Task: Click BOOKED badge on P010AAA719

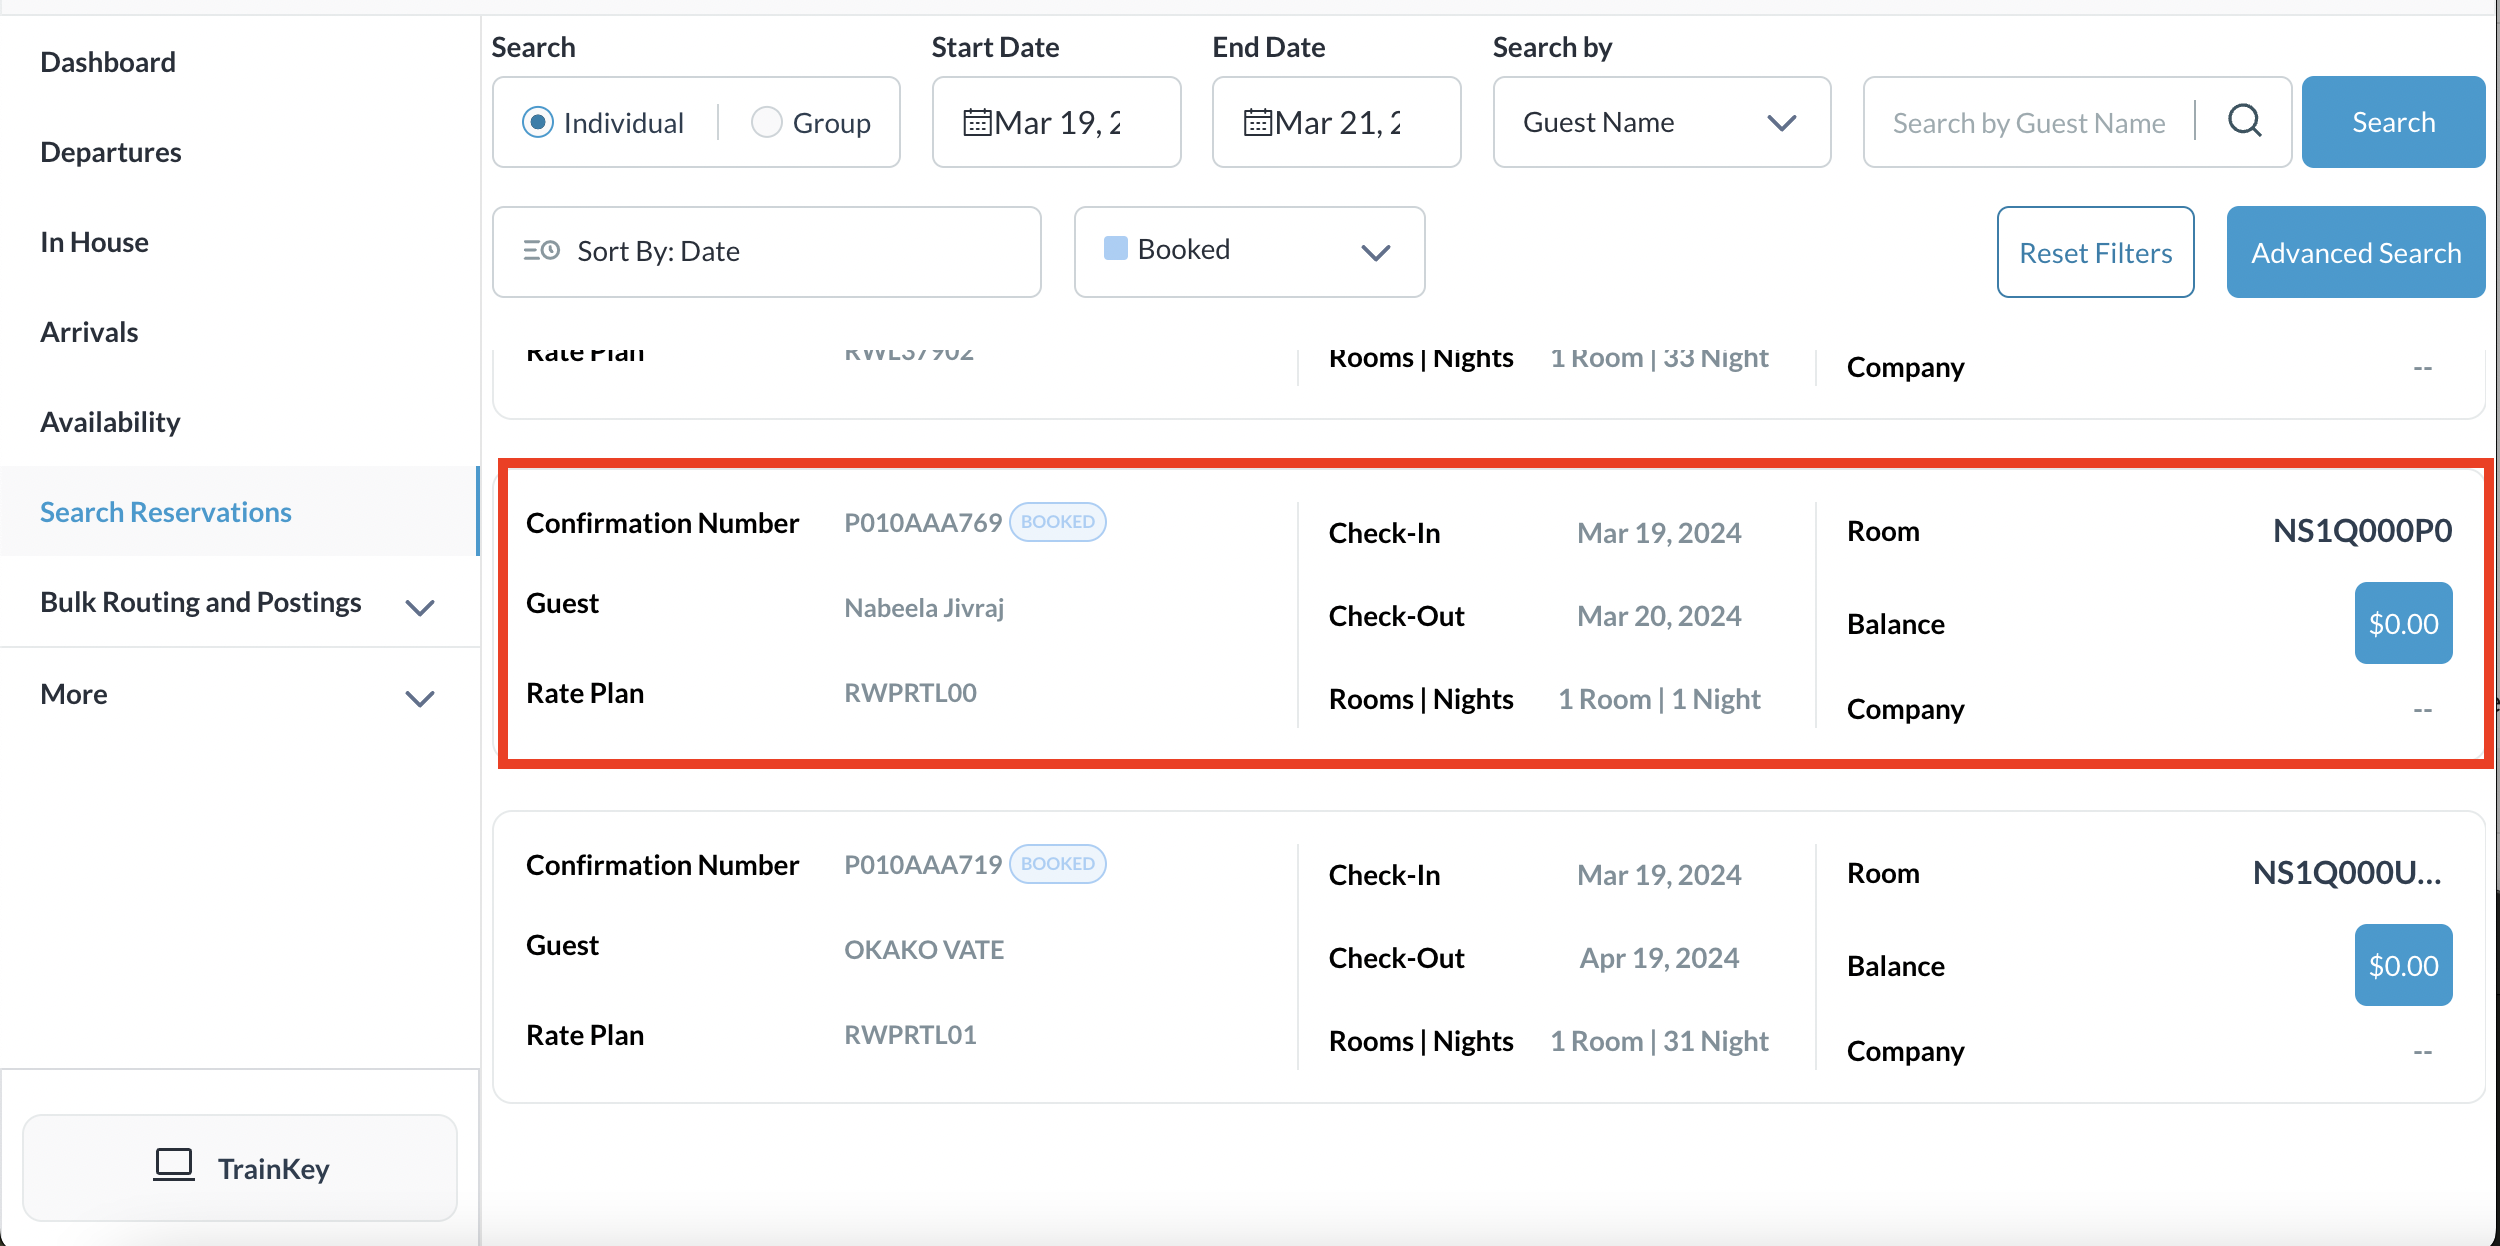Action: pyautogui.click(x=1057, y=864)
